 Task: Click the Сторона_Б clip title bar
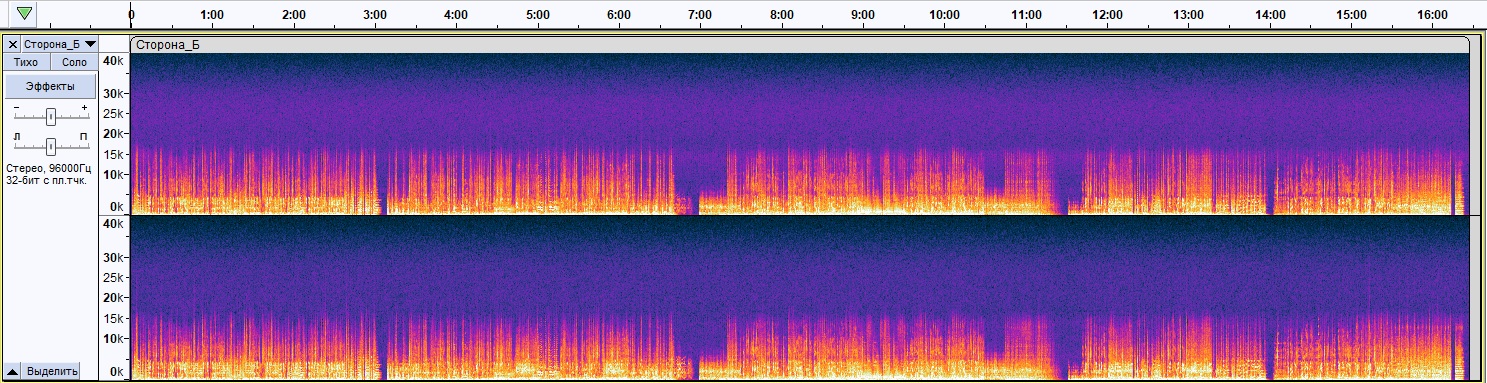click(x=799, y=44)
